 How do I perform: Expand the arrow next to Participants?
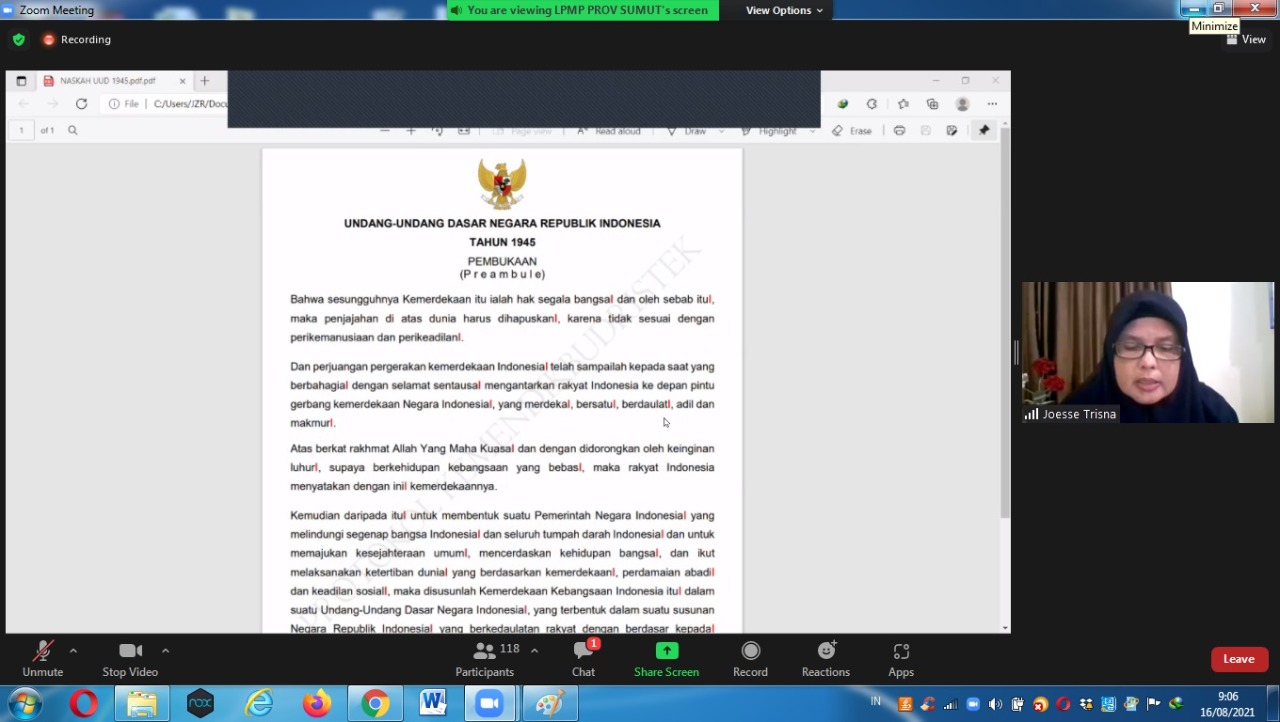click(534, 651)
